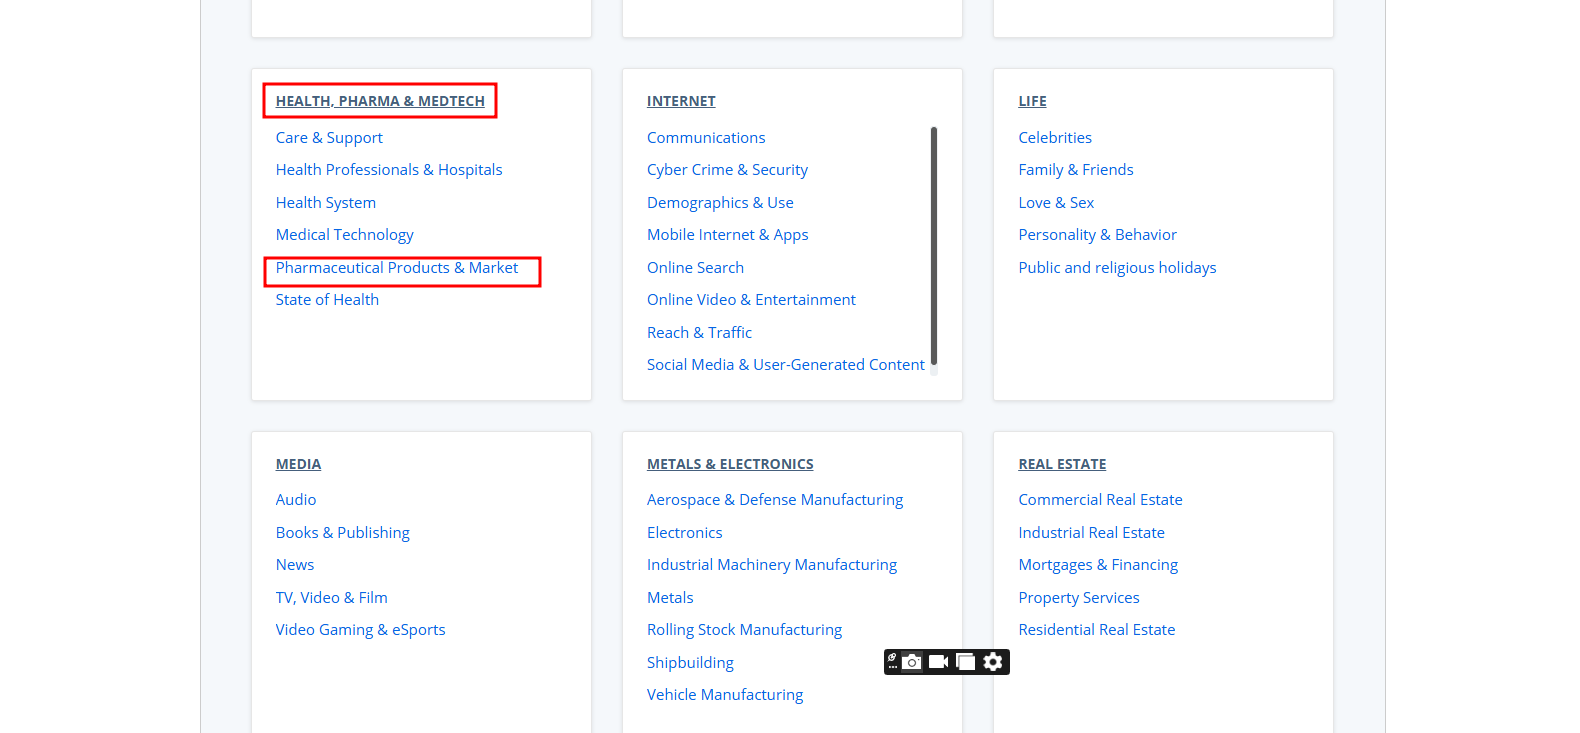Open the Health, Pharma & Medtech heading

pos(380,101)
